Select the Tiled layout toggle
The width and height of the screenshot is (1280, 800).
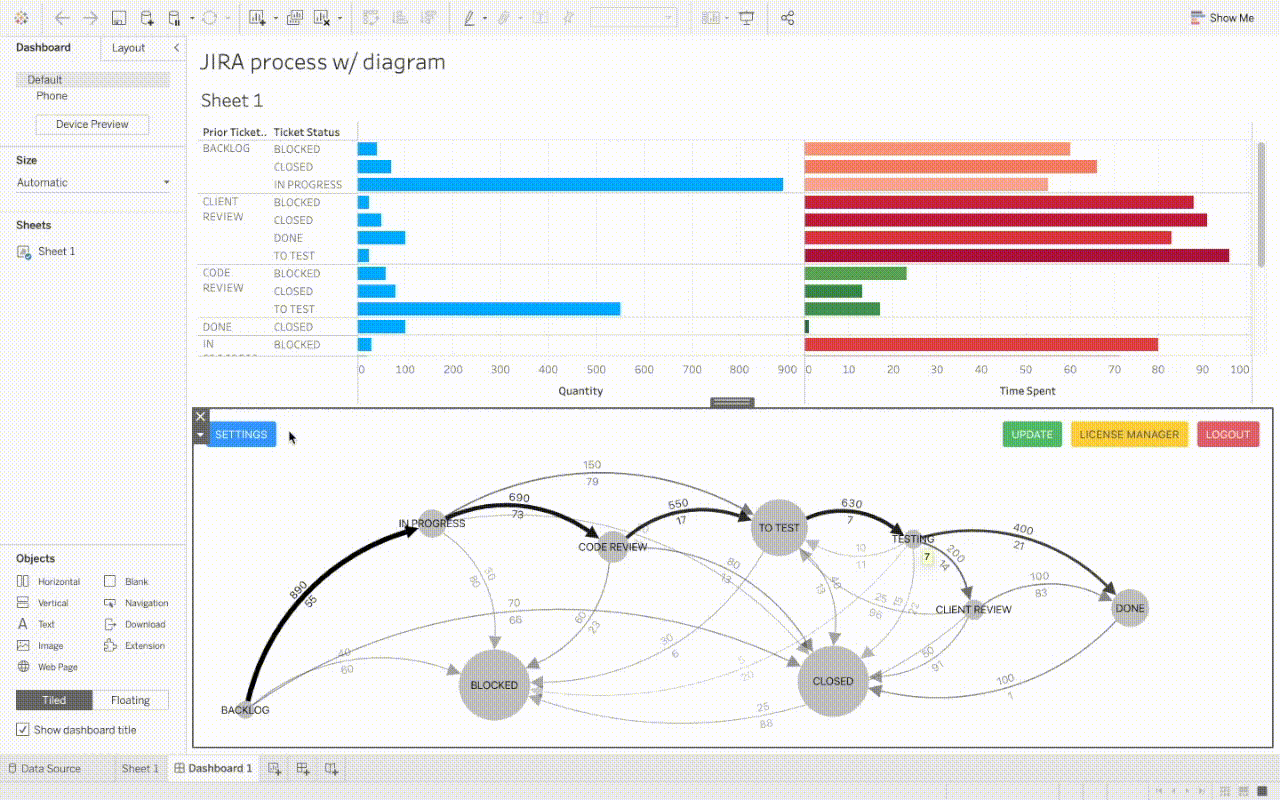[x=54, y=700]
